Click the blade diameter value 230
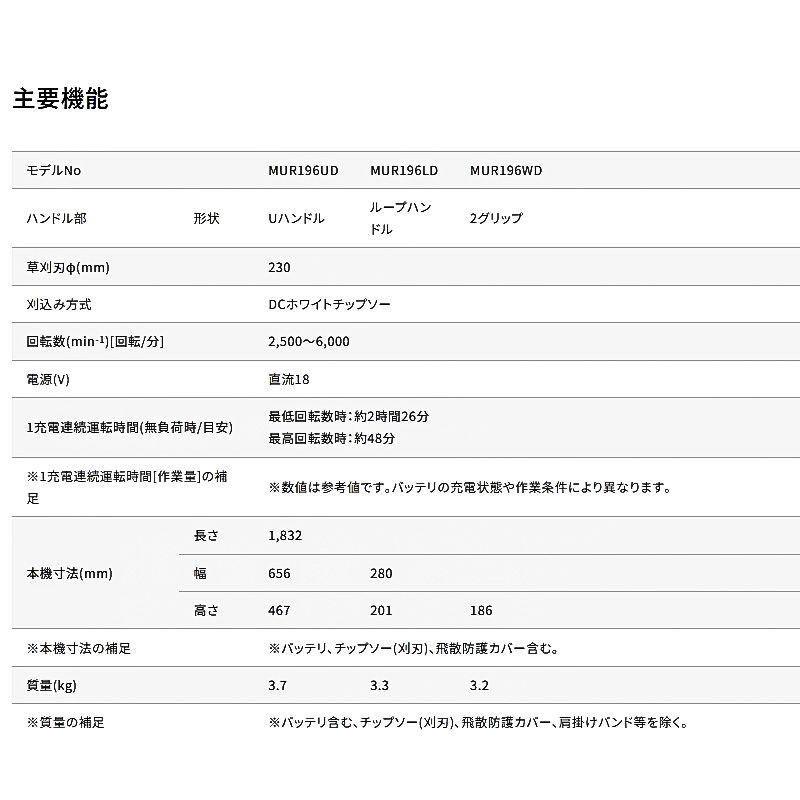The height and width of the screenshot is (800, 800). tap(279, 267)
